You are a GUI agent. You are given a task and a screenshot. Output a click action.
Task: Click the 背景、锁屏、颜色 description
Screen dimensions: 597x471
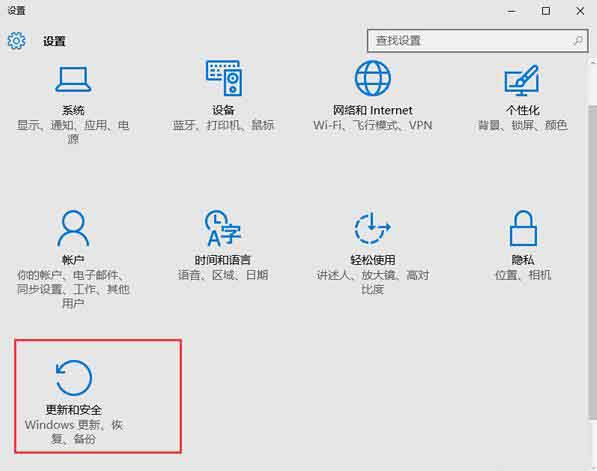(x=523, y=125)
